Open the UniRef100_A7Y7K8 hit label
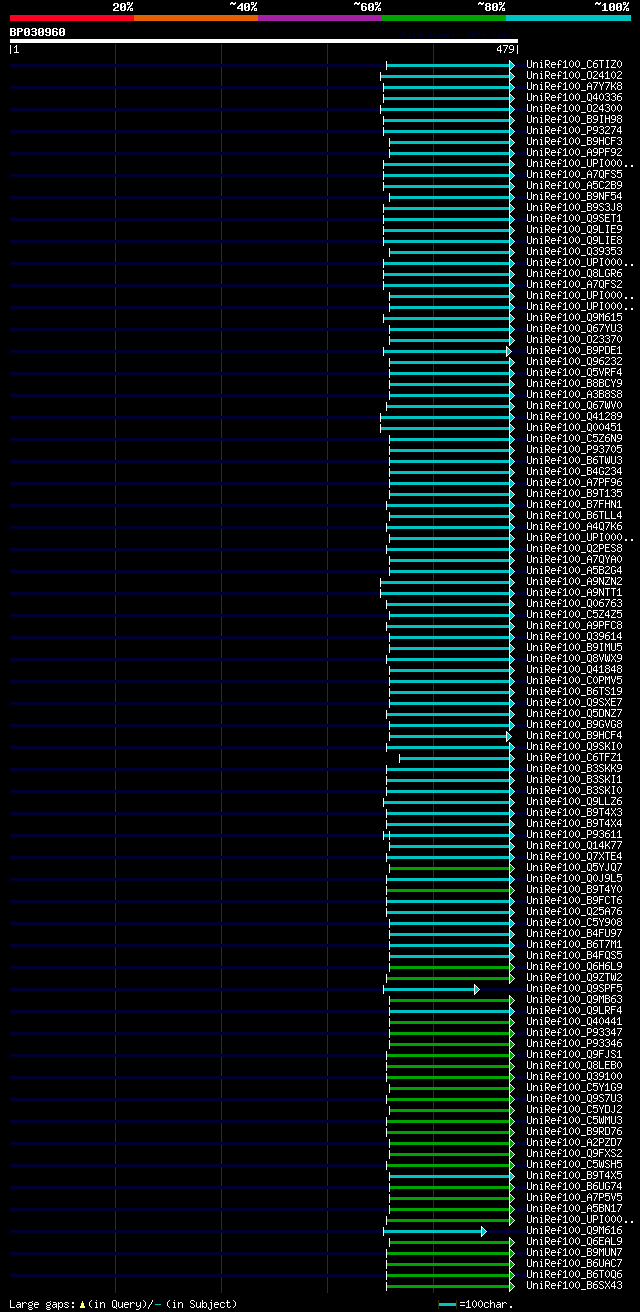The width and height of the screenshot is (640, 1312). pyautogui.click(x=574, y=87)
